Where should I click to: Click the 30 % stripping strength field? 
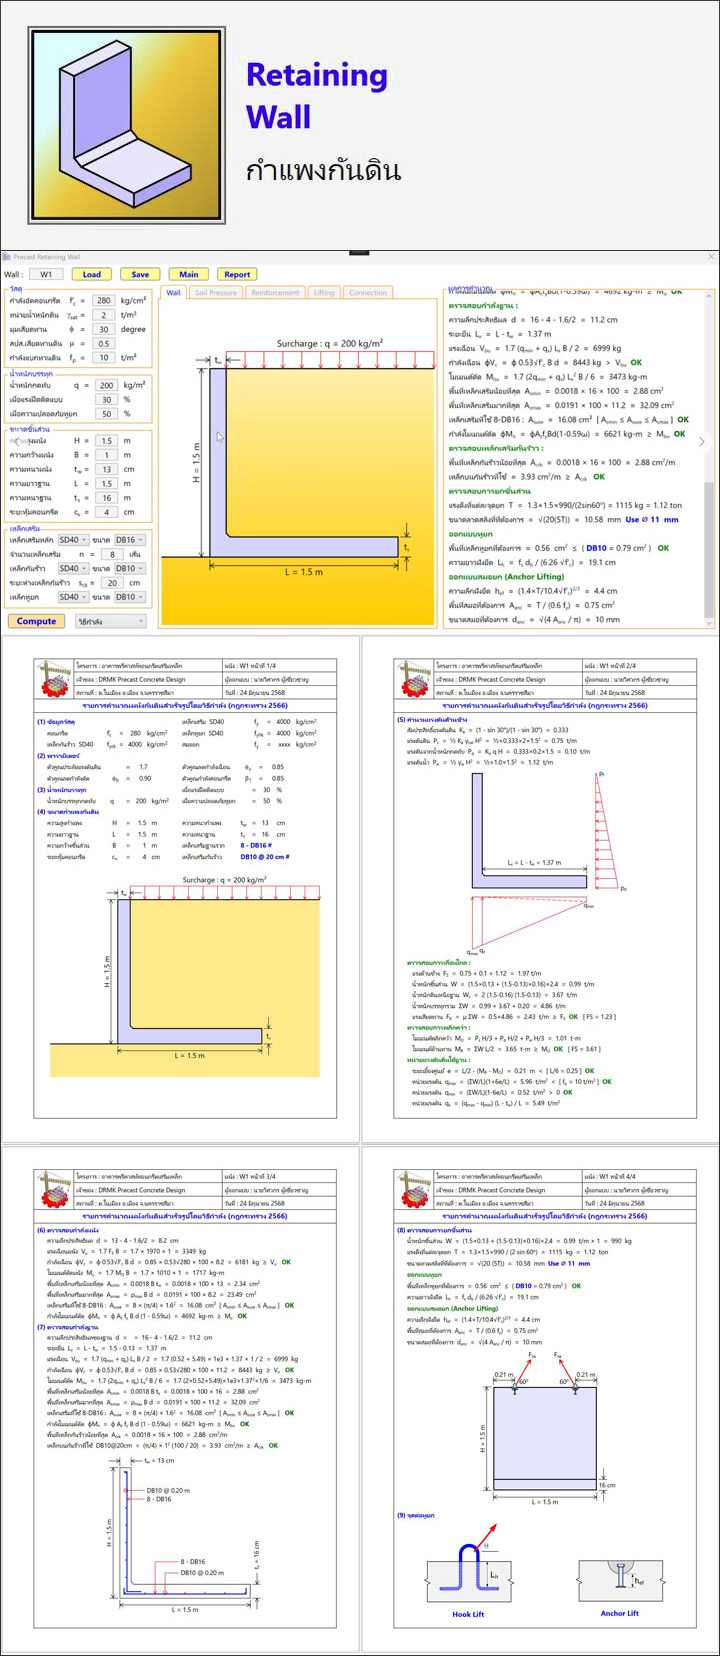[107, 399]
